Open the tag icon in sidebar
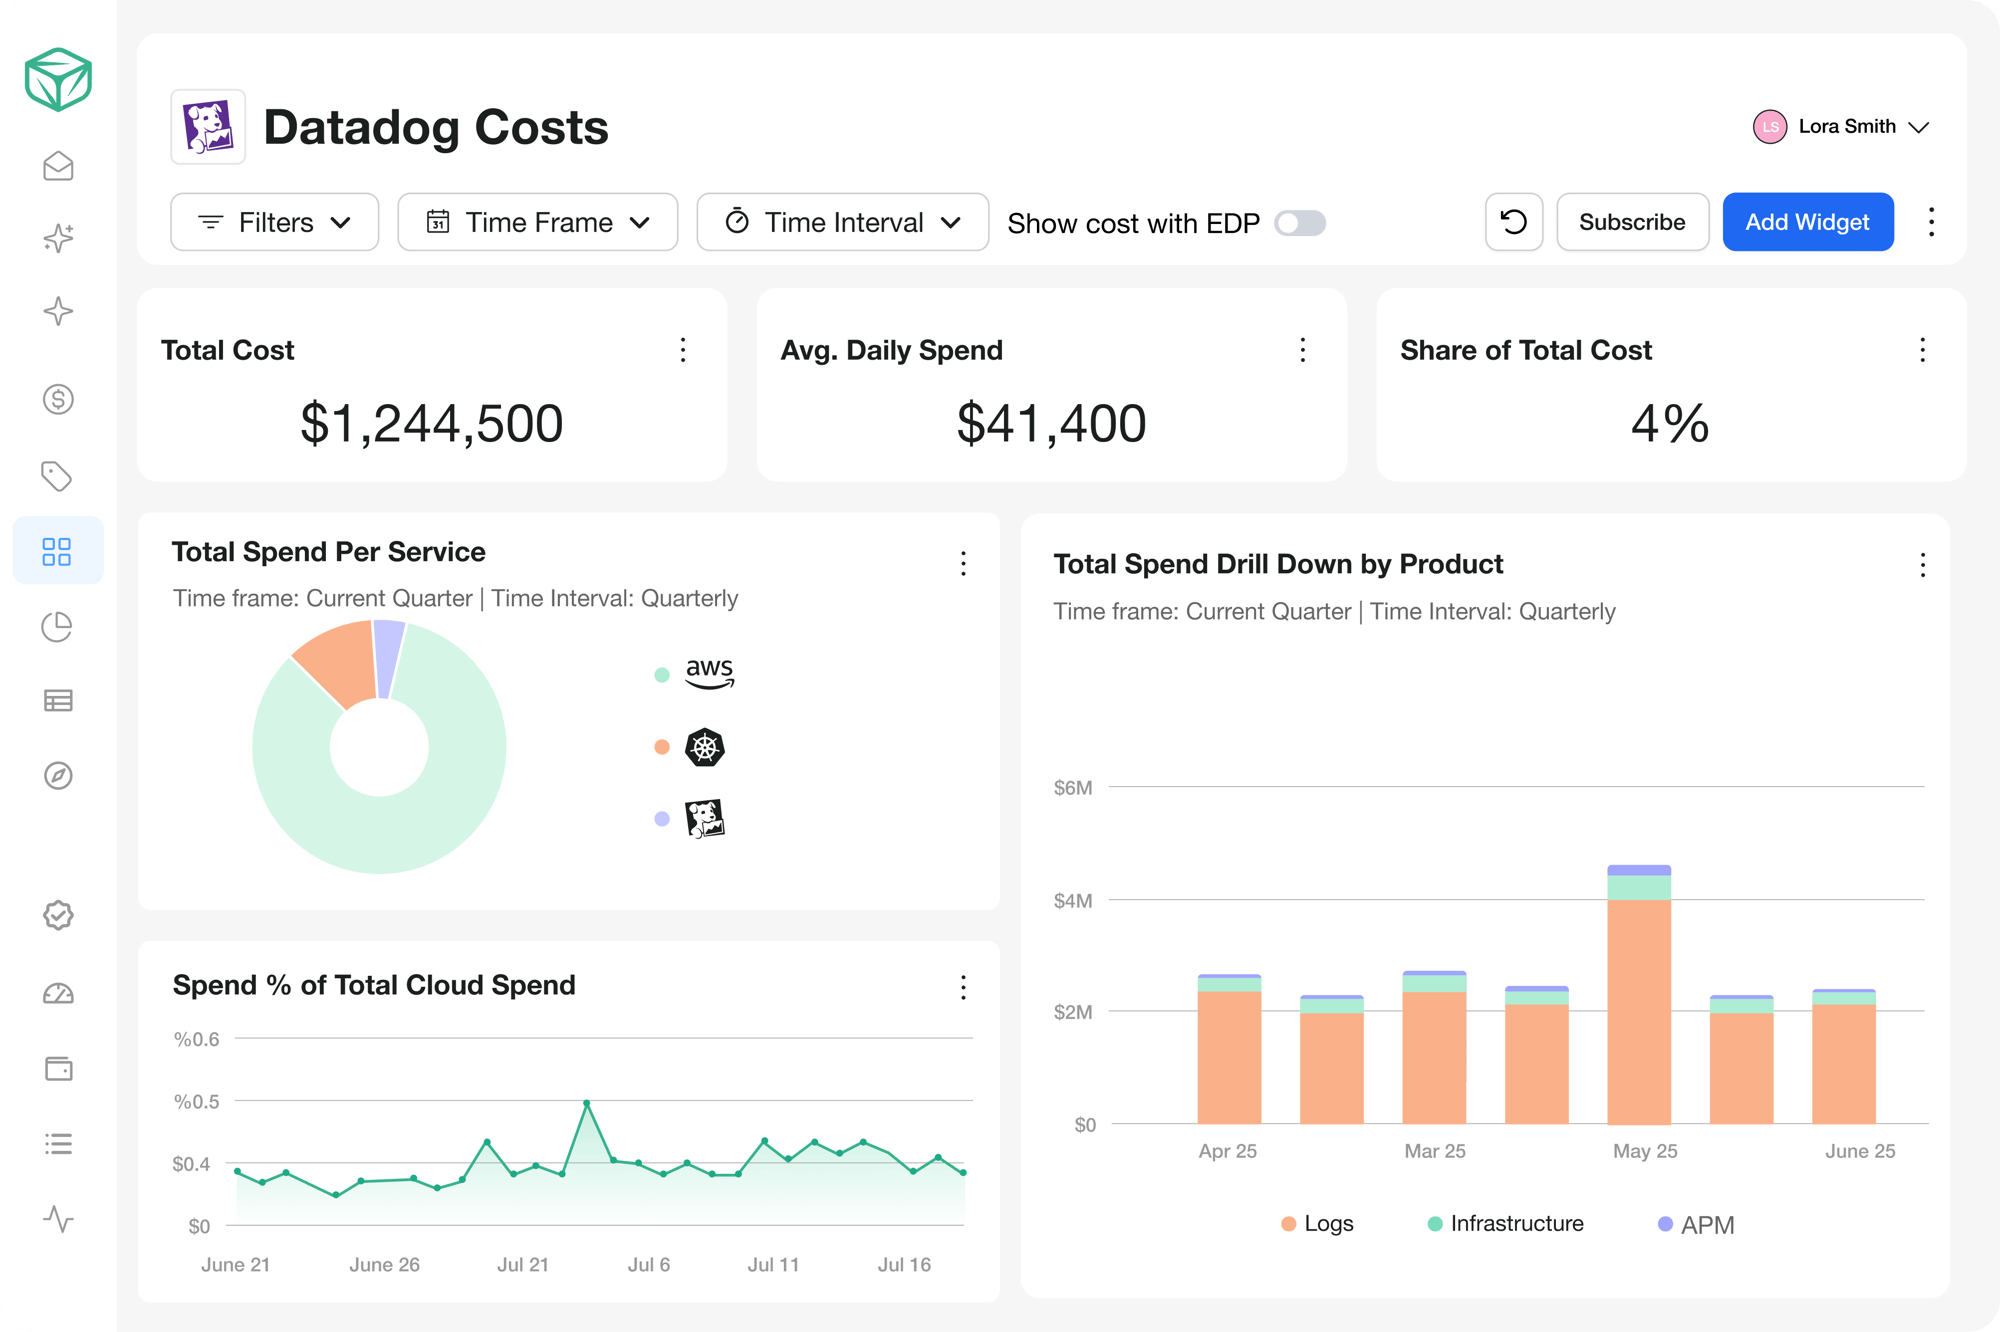Image resolution: width=2000 pixels, height=1332 pixels. pos(58,476)
